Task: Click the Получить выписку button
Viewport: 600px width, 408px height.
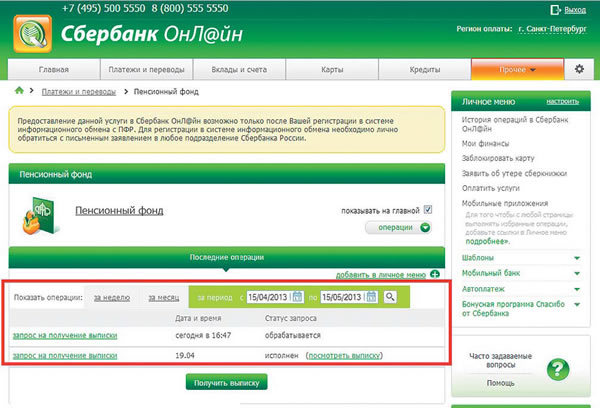Action: coord(227,382)
